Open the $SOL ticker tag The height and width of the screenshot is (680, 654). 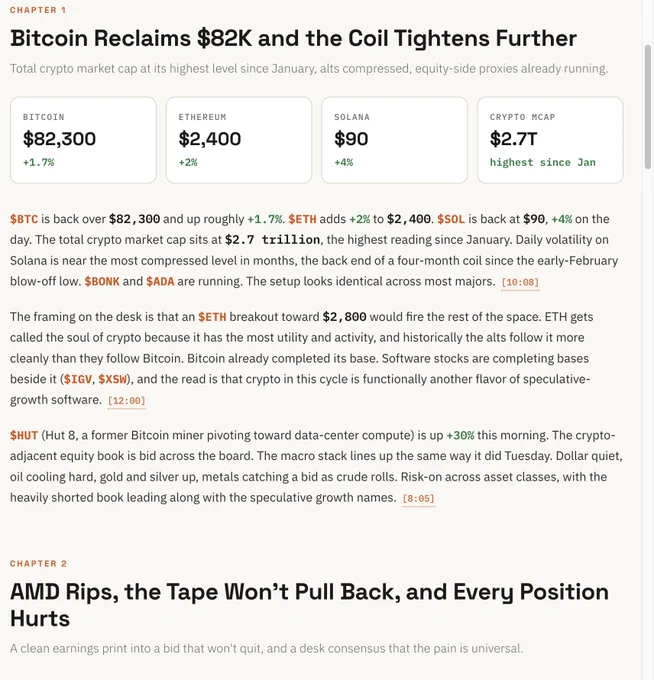[x=451, y=219]
